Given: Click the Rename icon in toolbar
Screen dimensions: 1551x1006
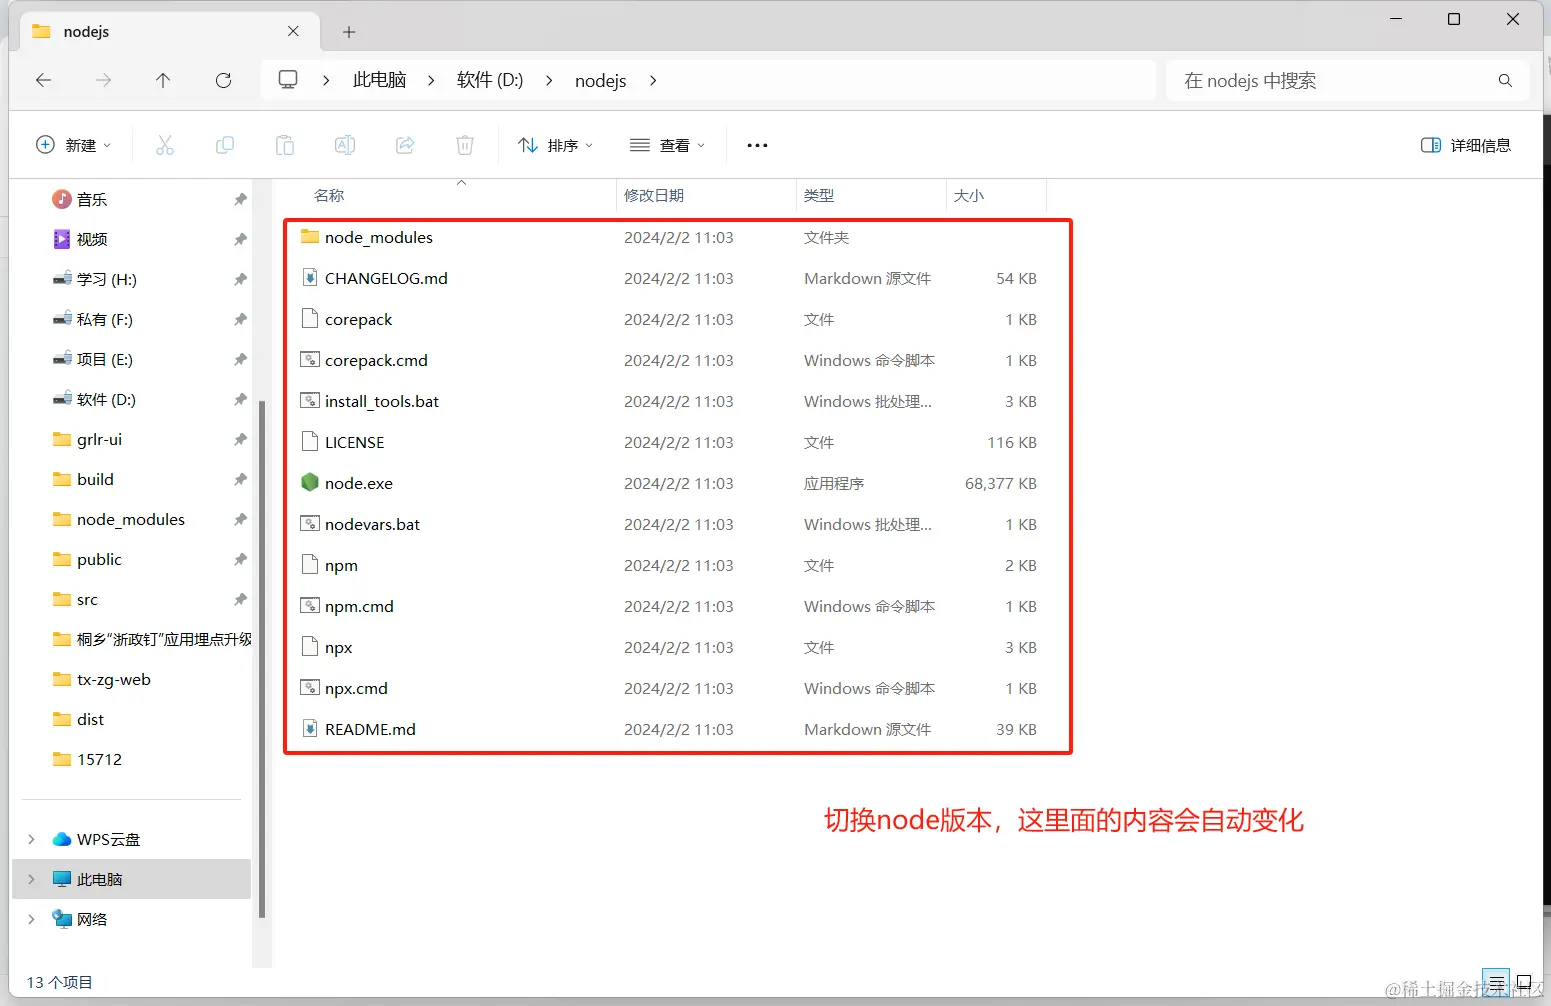Looking at the screenshot, I should 345,145.
